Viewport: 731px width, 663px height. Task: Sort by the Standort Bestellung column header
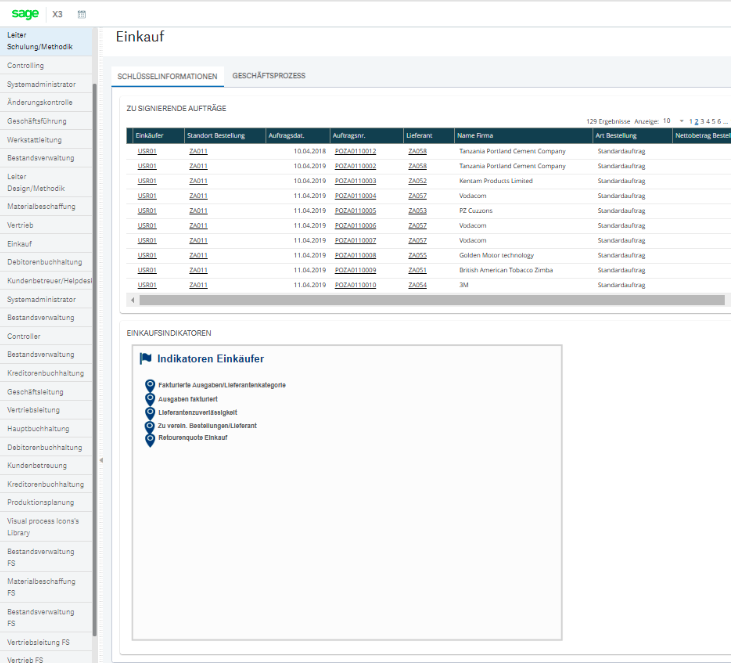coord(225,136)
